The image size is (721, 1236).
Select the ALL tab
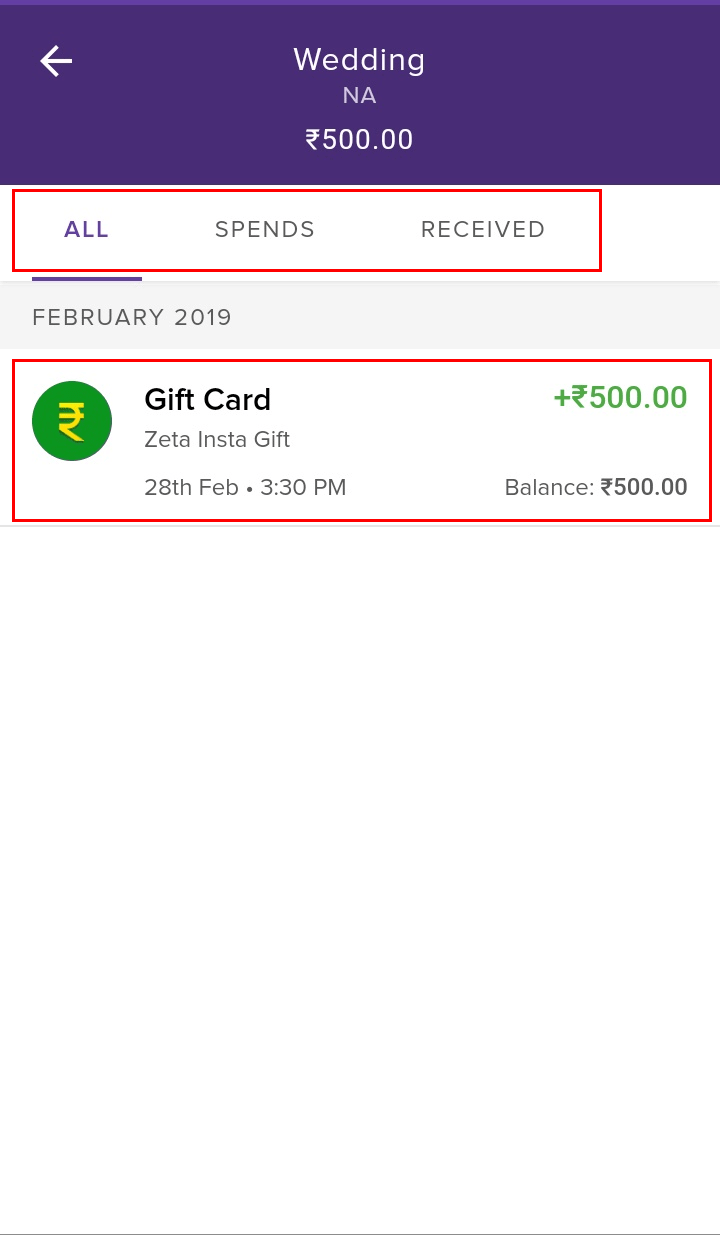pos(87,229)
